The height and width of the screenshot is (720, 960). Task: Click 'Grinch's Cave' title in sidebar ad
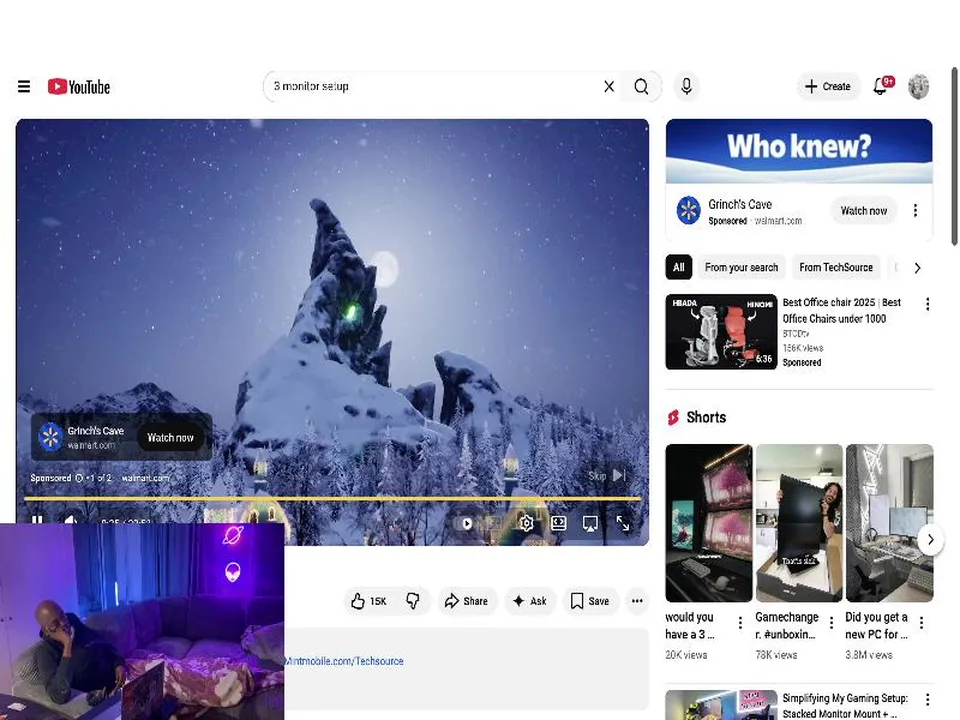pyautogui.click(x=740, y=204)
